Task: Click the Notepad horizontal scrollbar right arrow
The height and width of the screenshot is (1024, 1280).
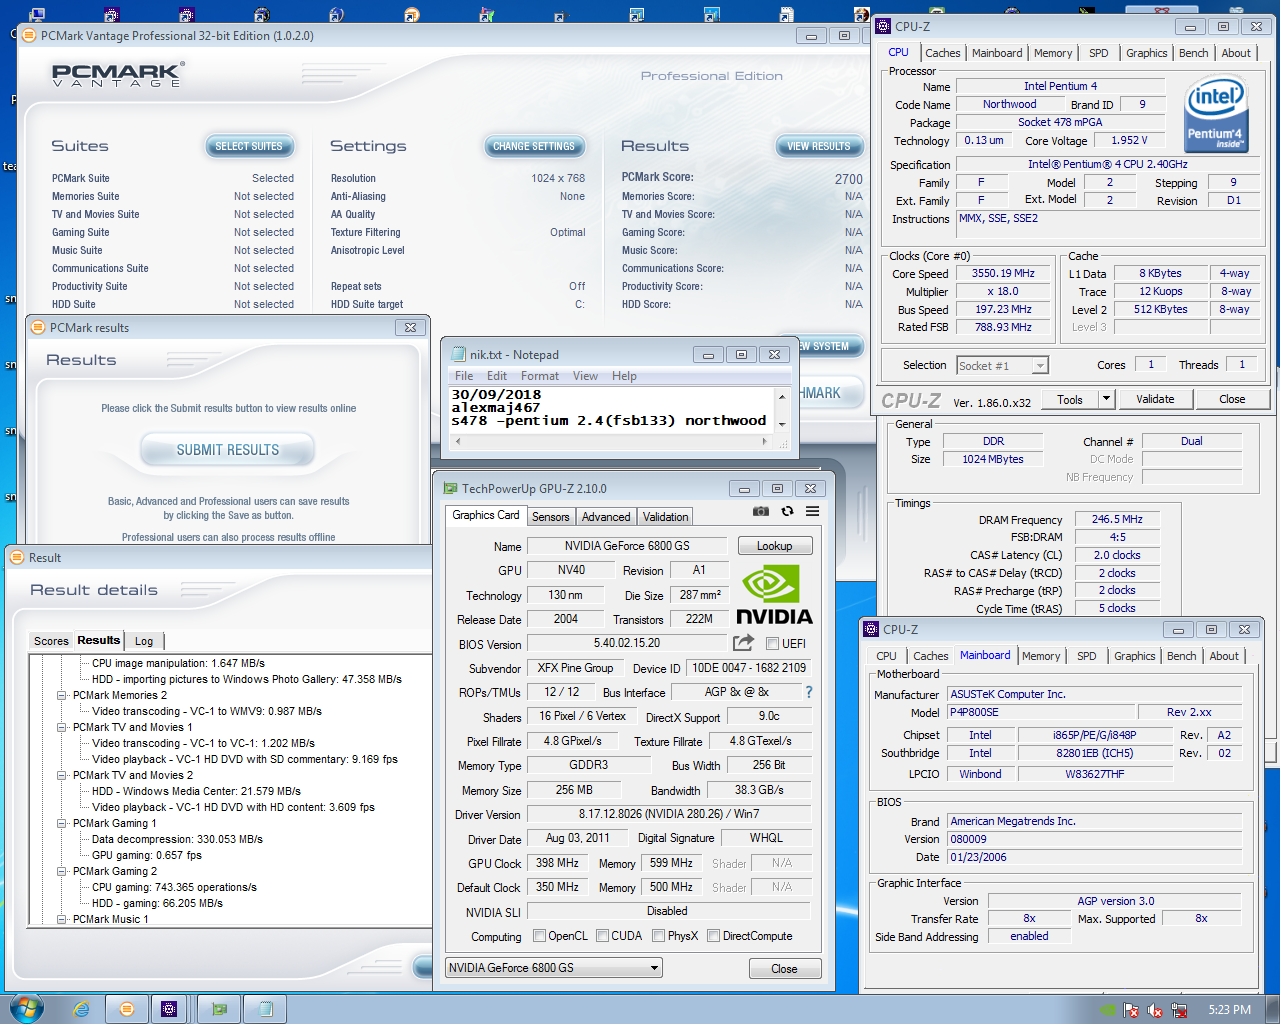Action: tap(766, 441)
